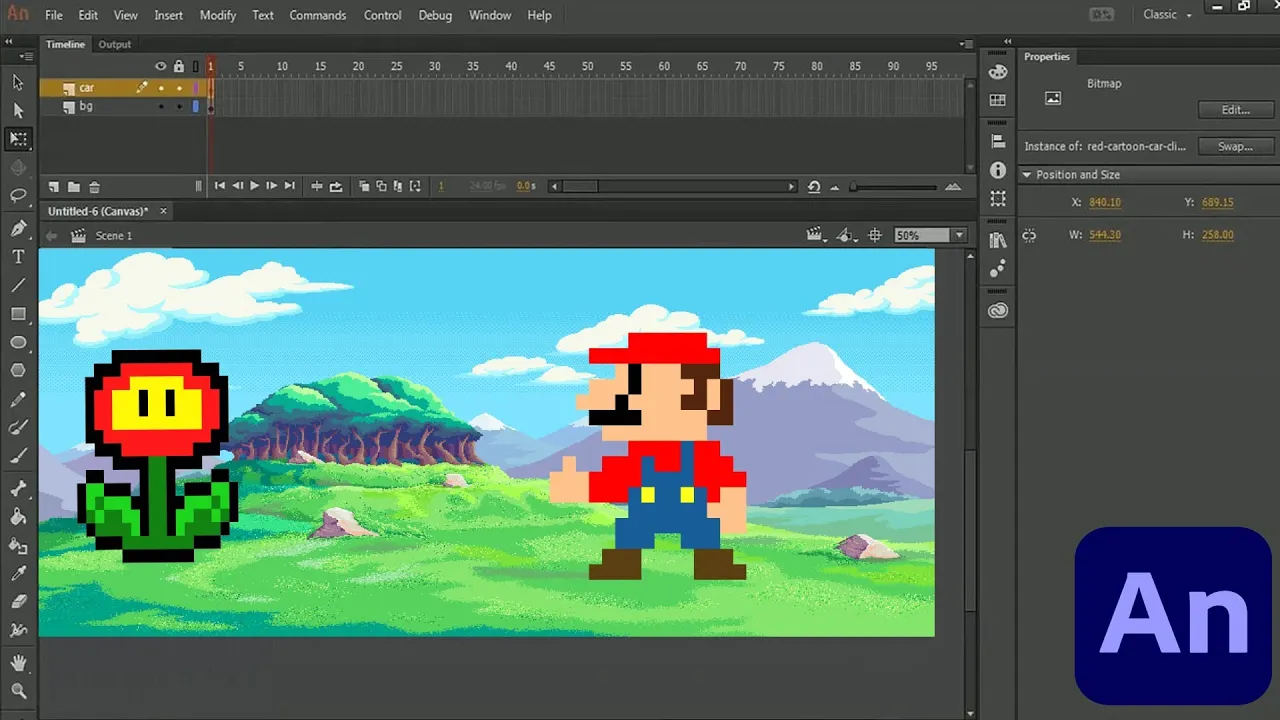Open the File menu

pyautogui.click(x=54, y=15)
